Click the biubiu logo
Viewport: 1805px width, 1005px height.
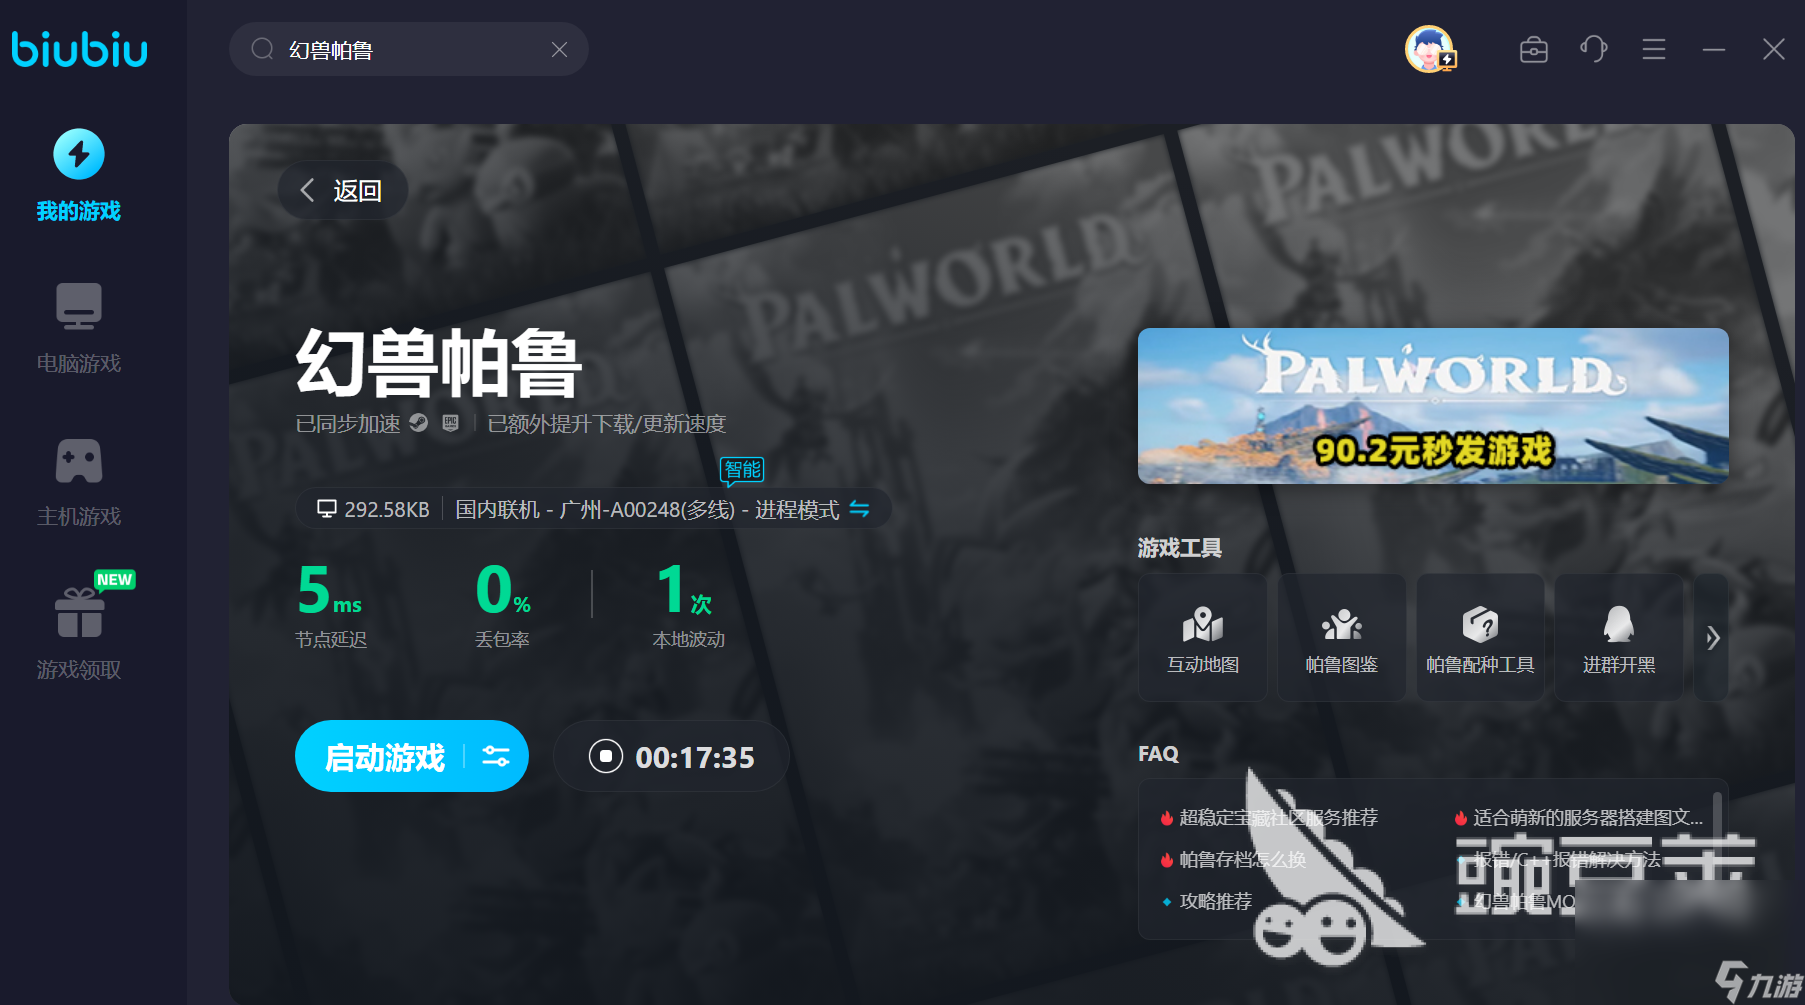[79, 50]
